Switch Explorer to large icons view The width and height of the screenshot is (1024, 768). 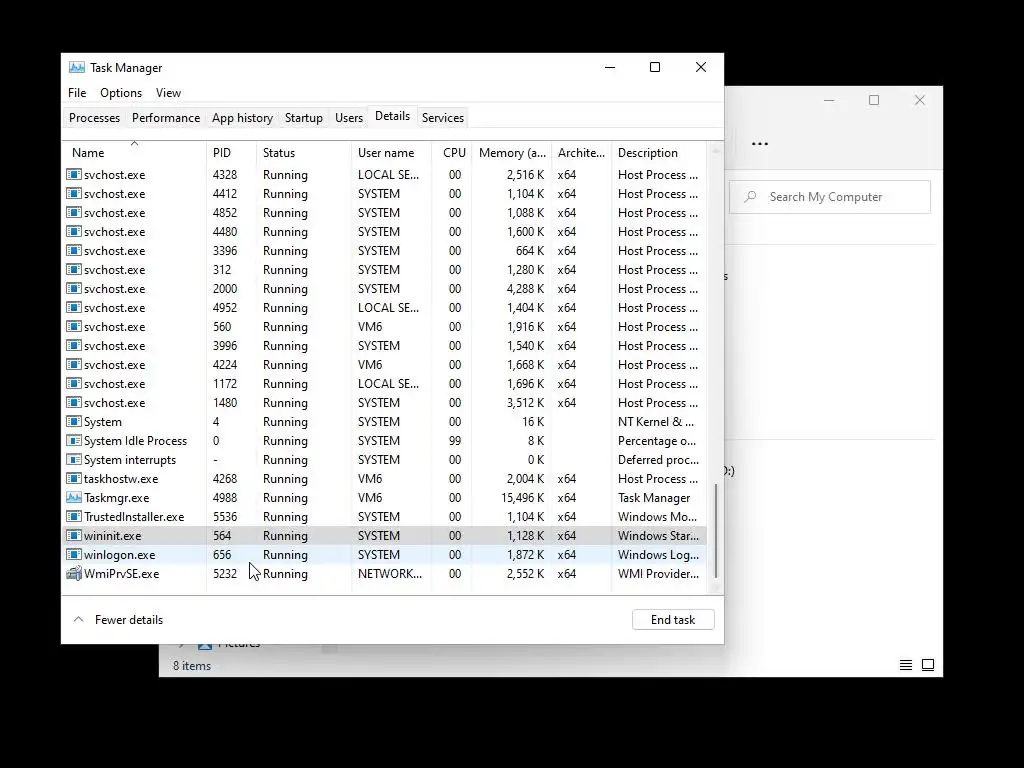click(928, 665)
